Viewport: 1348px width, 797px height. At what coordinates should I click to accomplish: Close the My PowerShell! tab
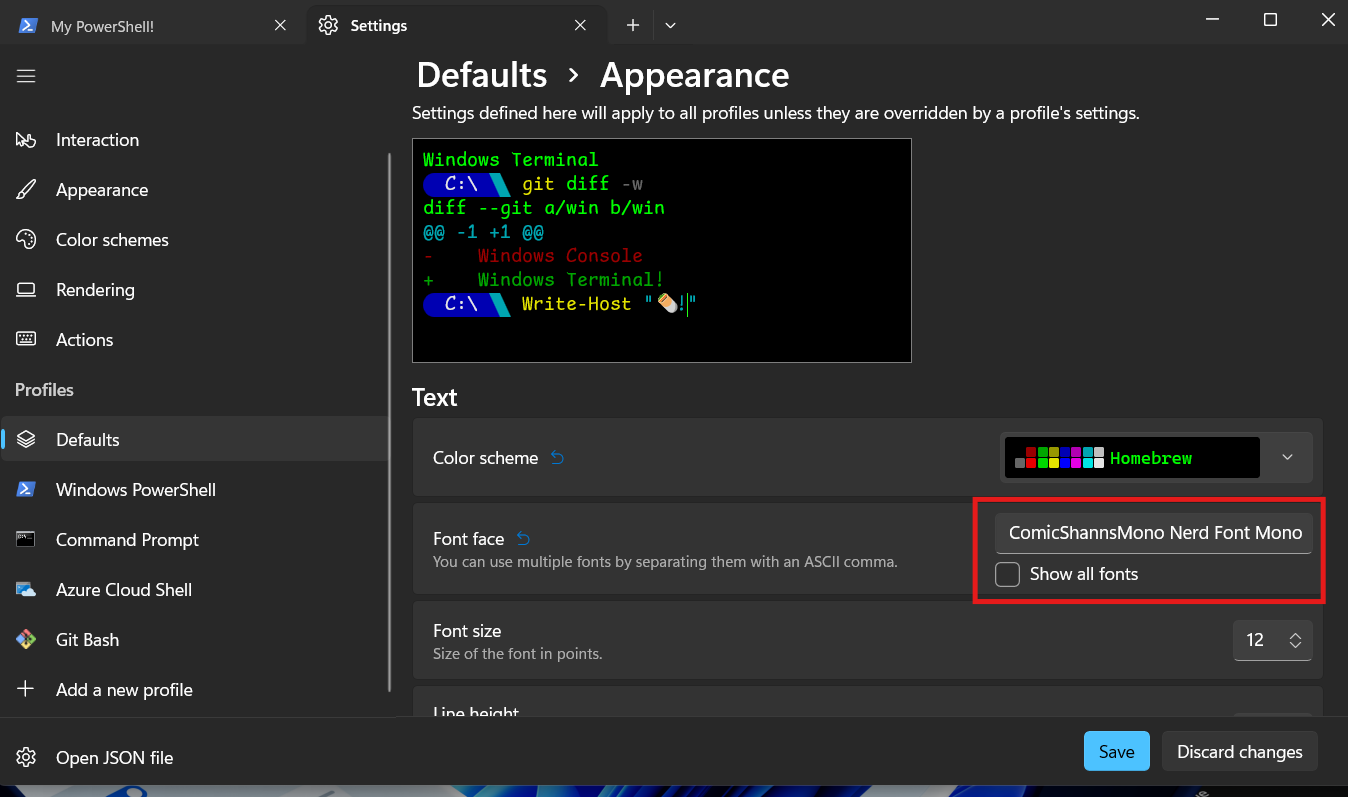[x=281, y=26]
